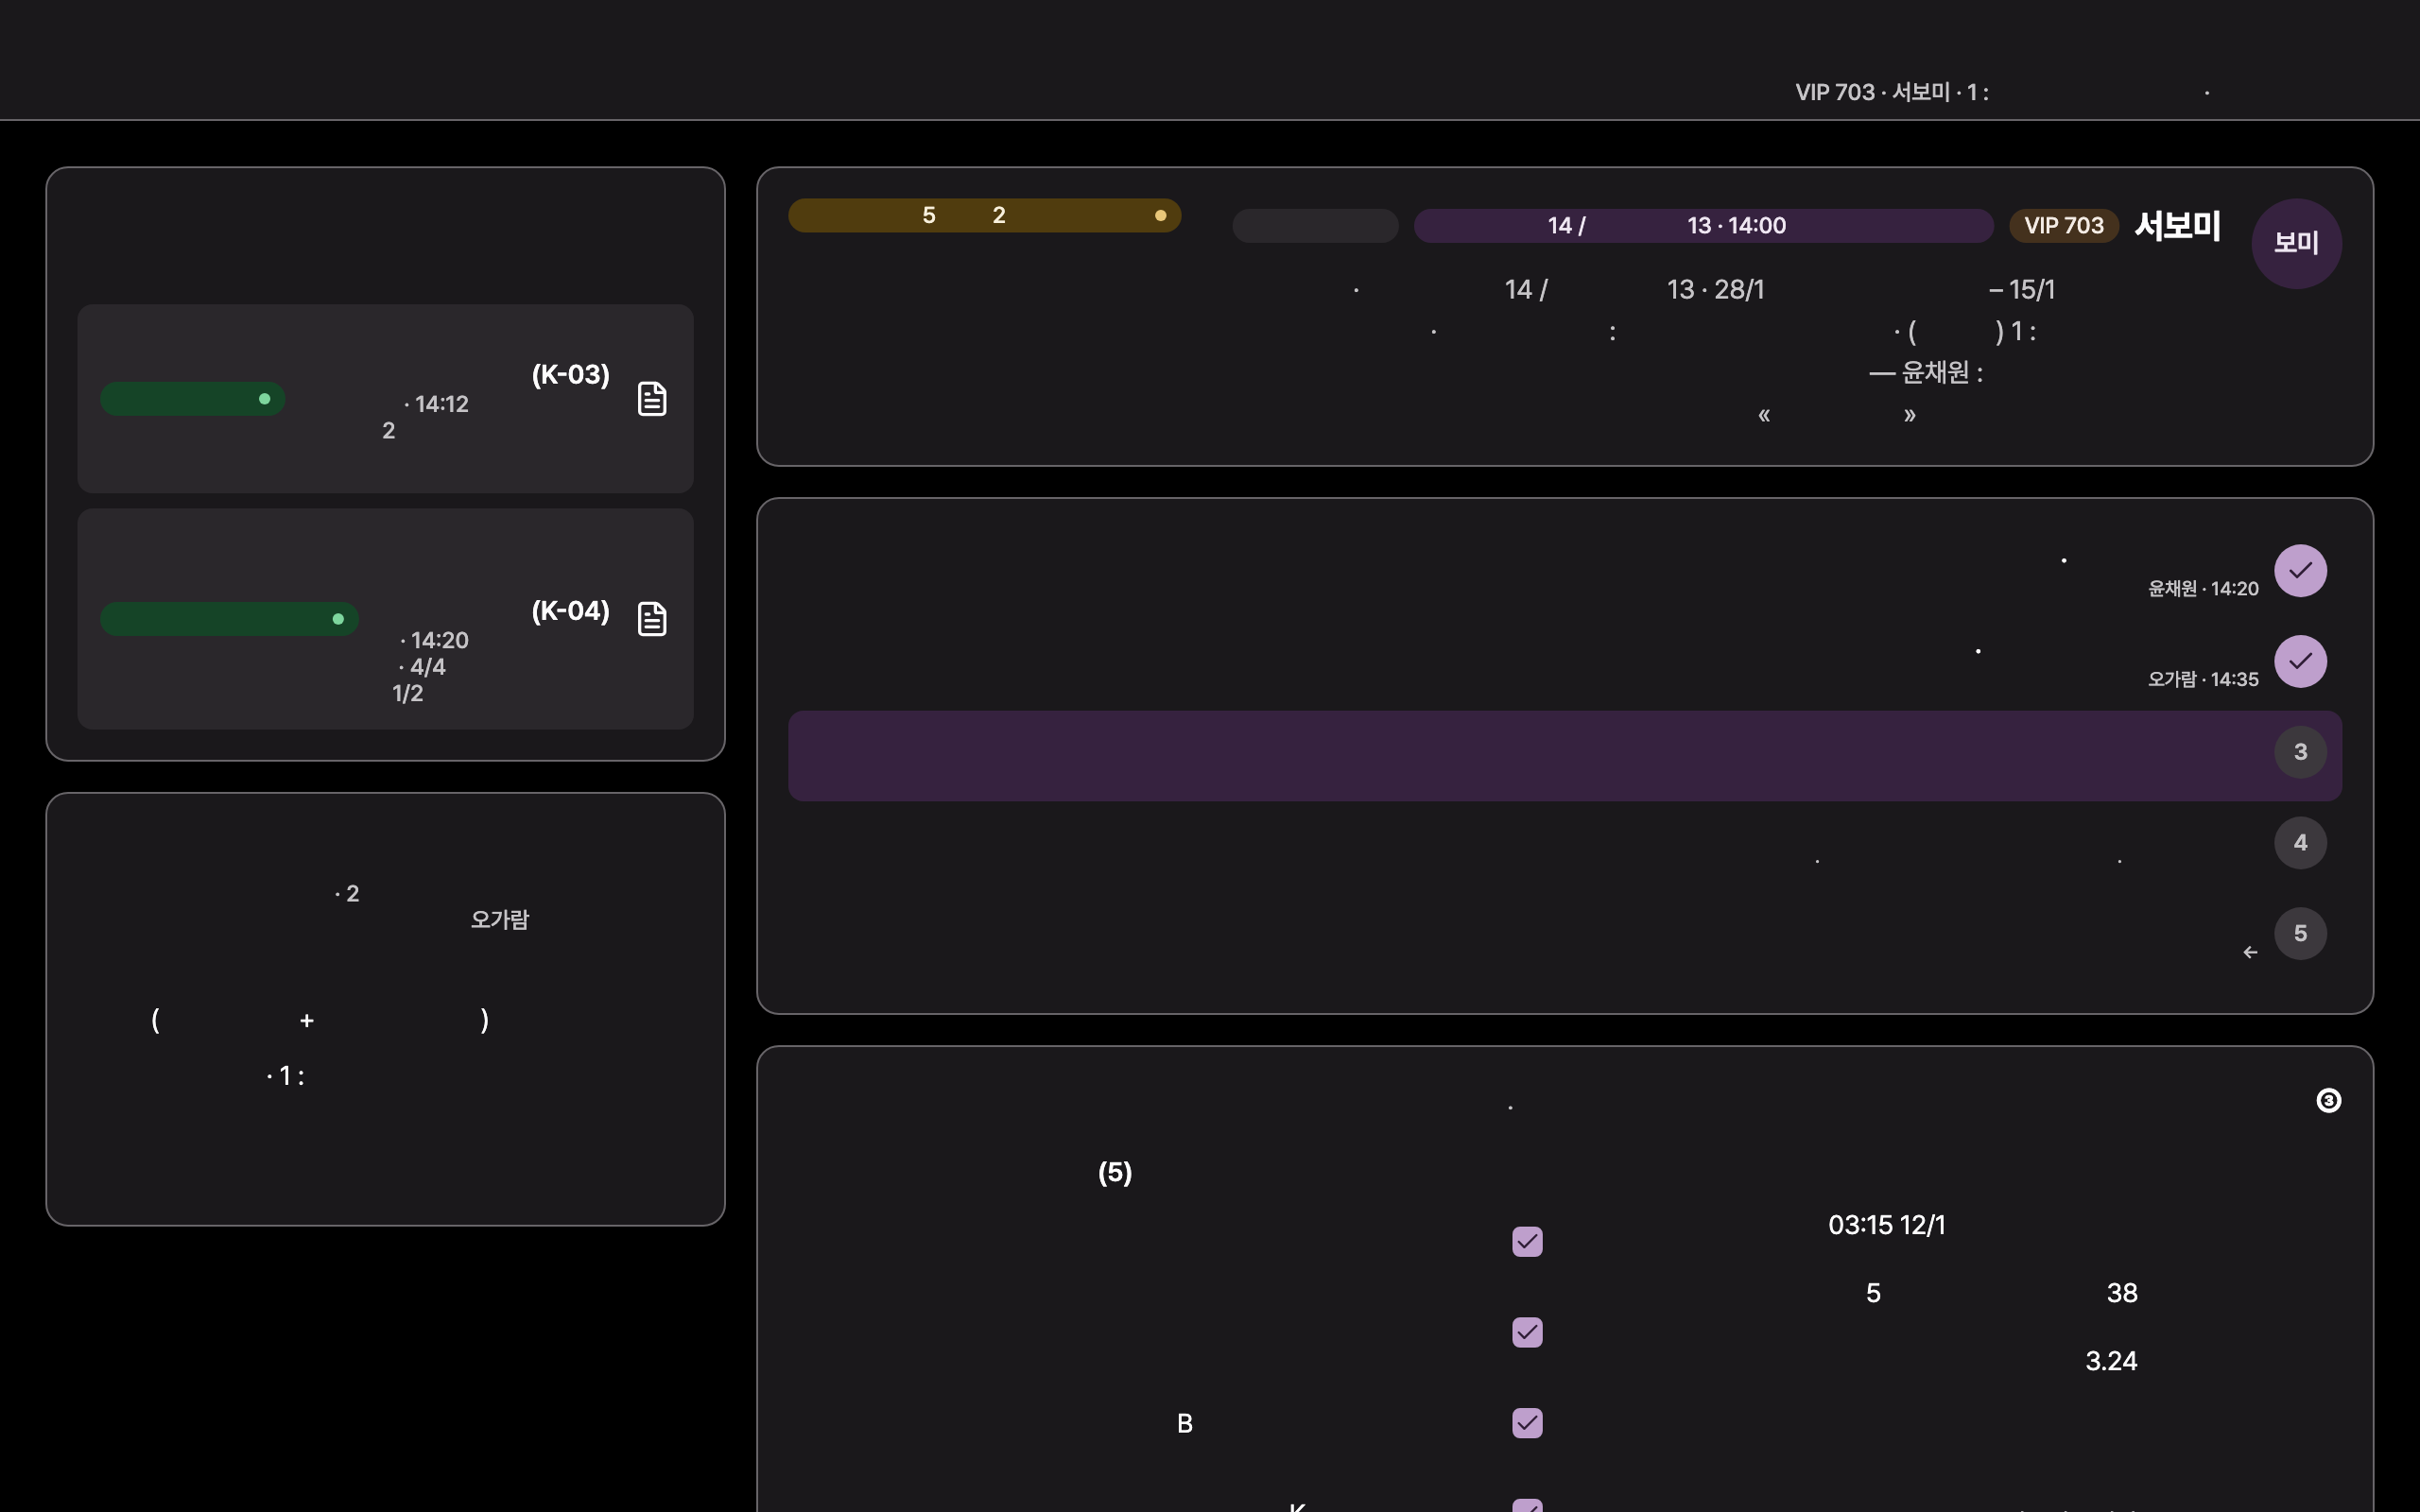The image size is (2420, 1512).
Task: Click the 보미 avatar circle
Action: coord(2296,243)
